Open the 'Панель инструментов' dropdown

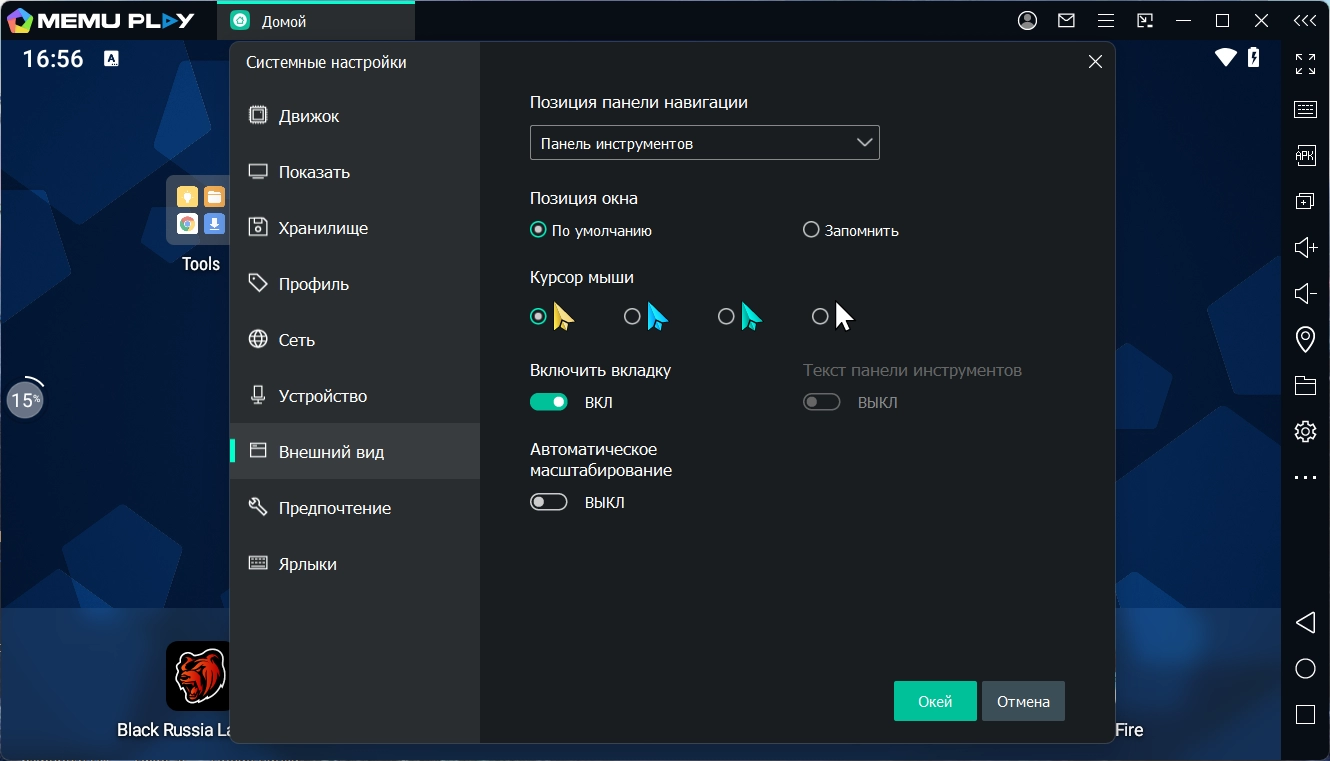pos(705,143)
